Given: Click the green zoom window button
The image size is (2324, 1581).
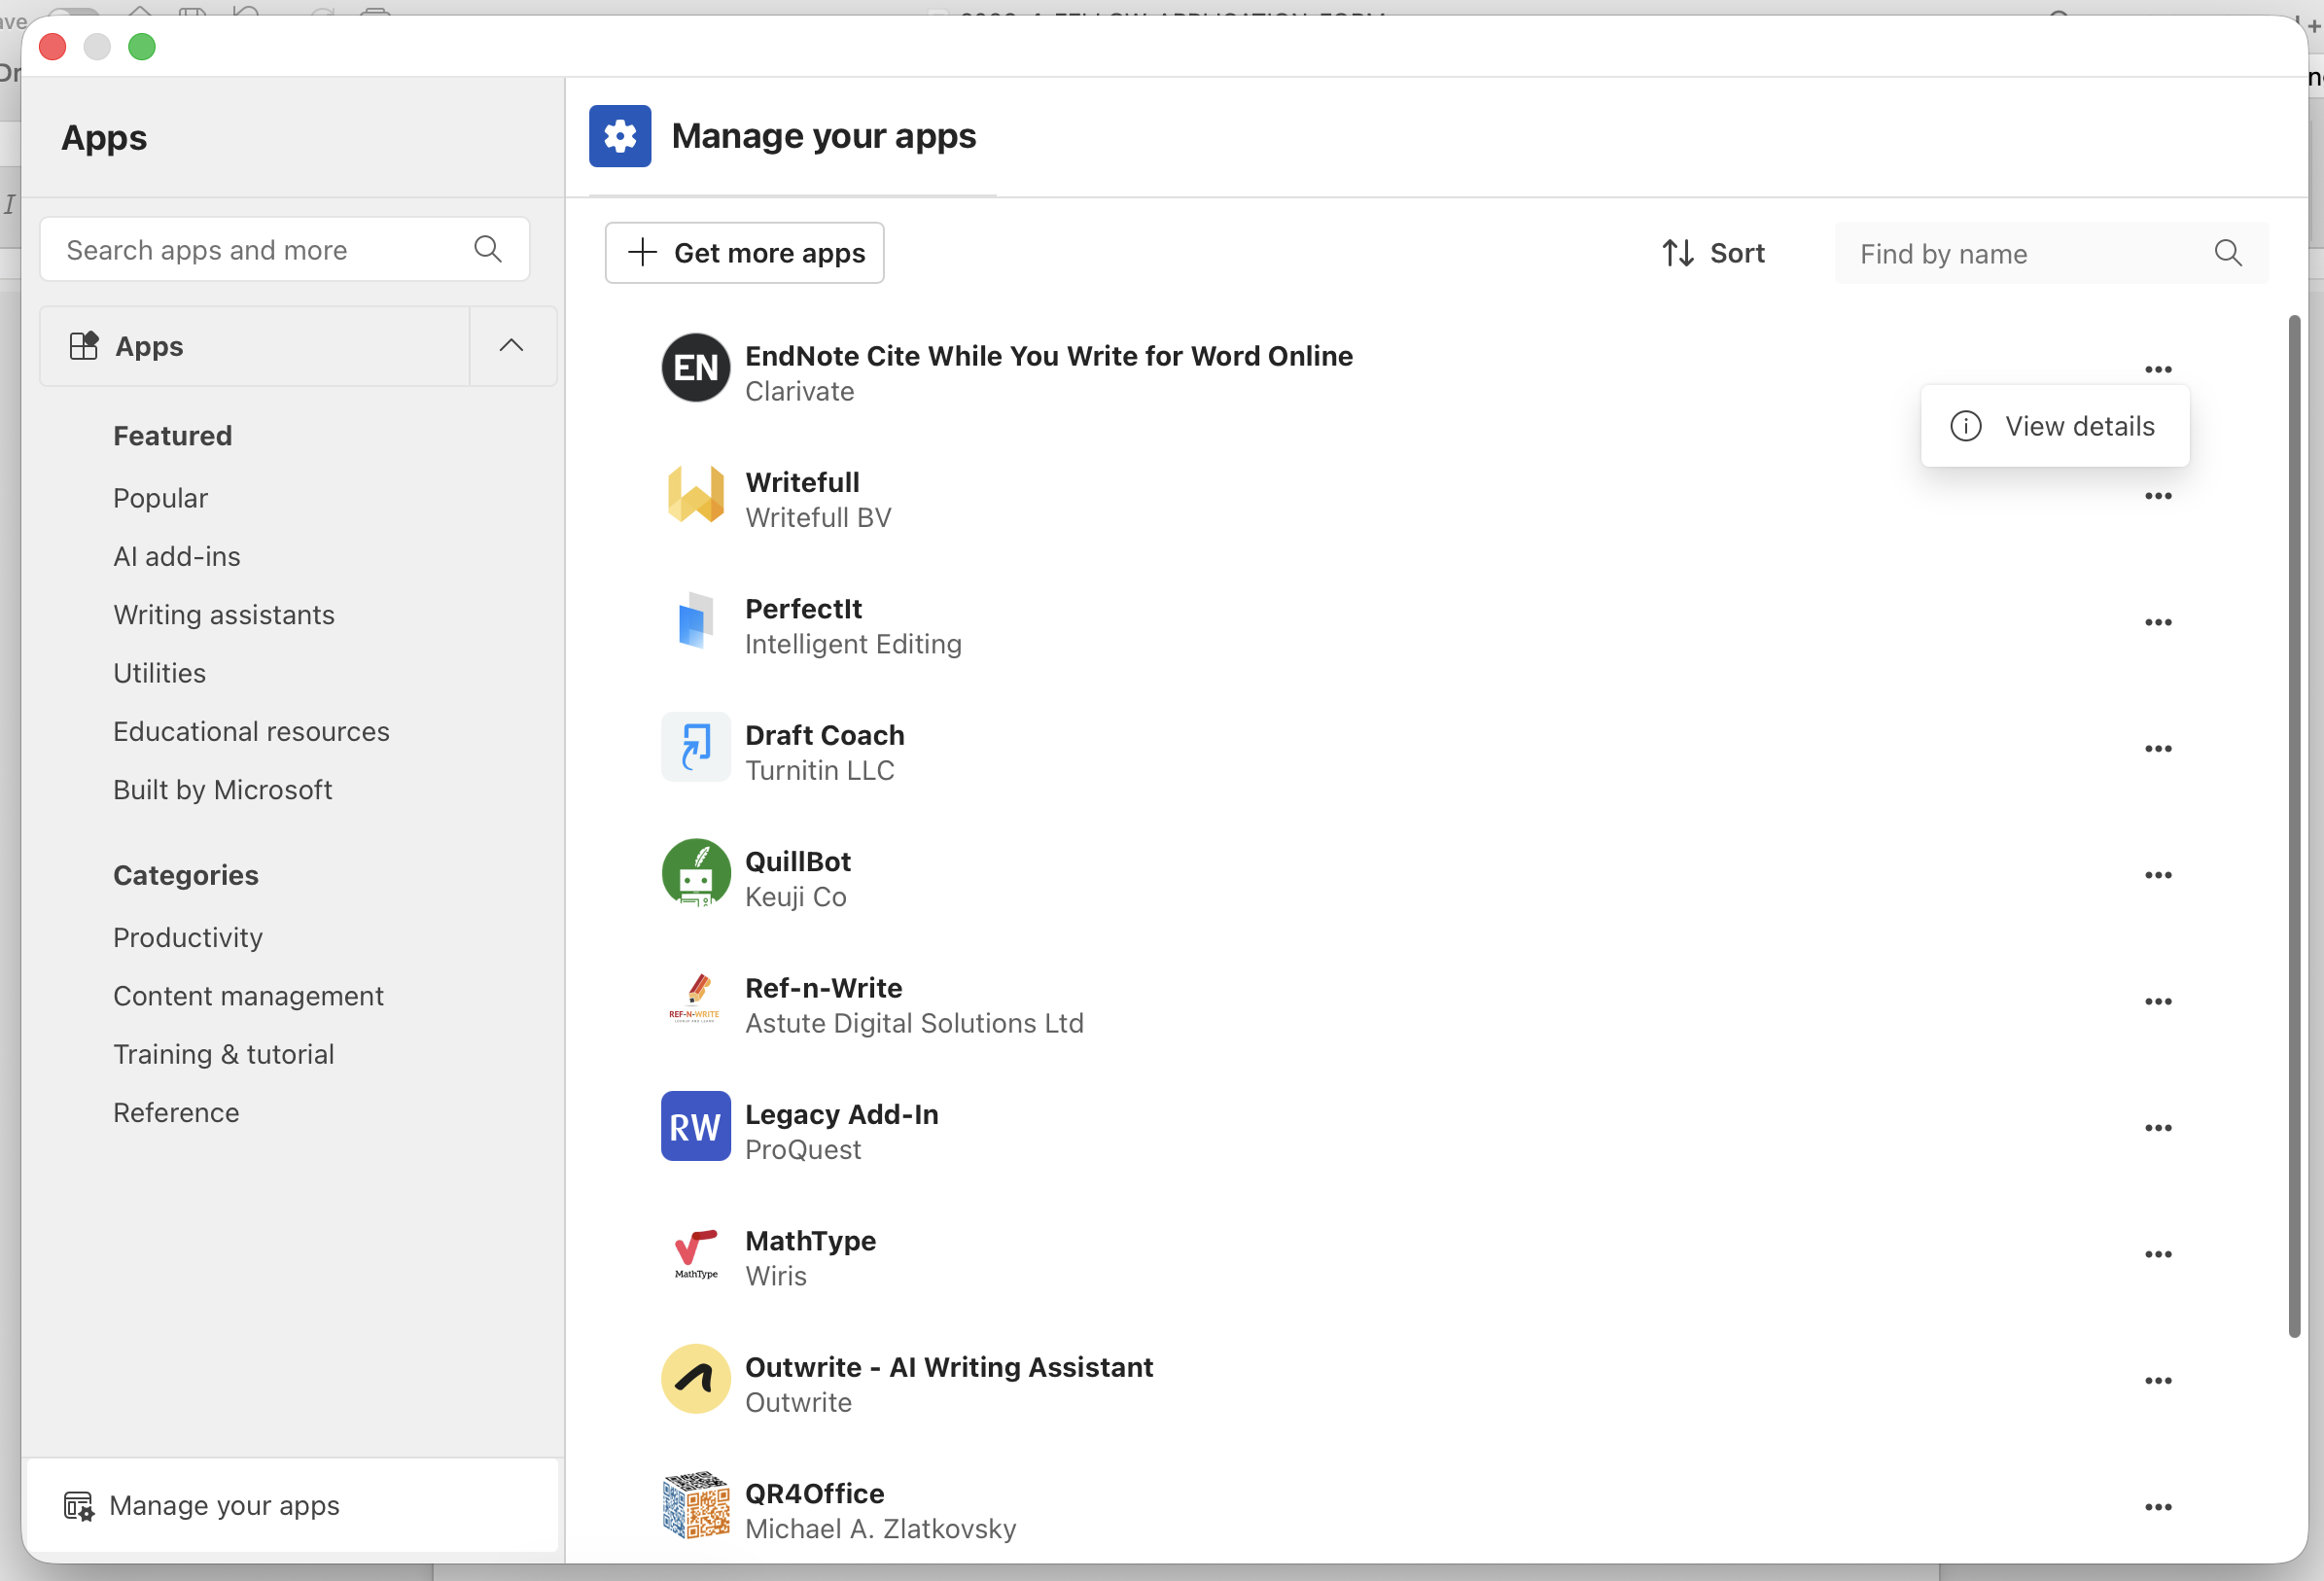Looking at the screenshot, I should click(142, 46).
